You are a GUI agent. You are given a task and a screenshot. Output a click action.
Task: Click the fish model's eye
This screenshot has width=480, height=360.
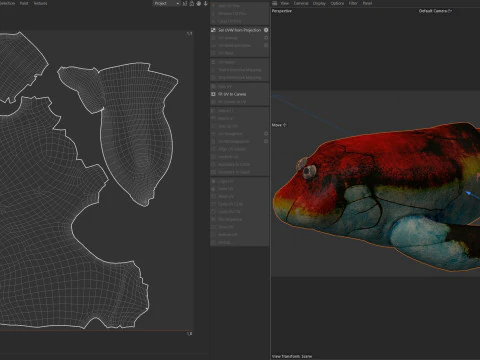pyautogui.click(x=309, y=171)
